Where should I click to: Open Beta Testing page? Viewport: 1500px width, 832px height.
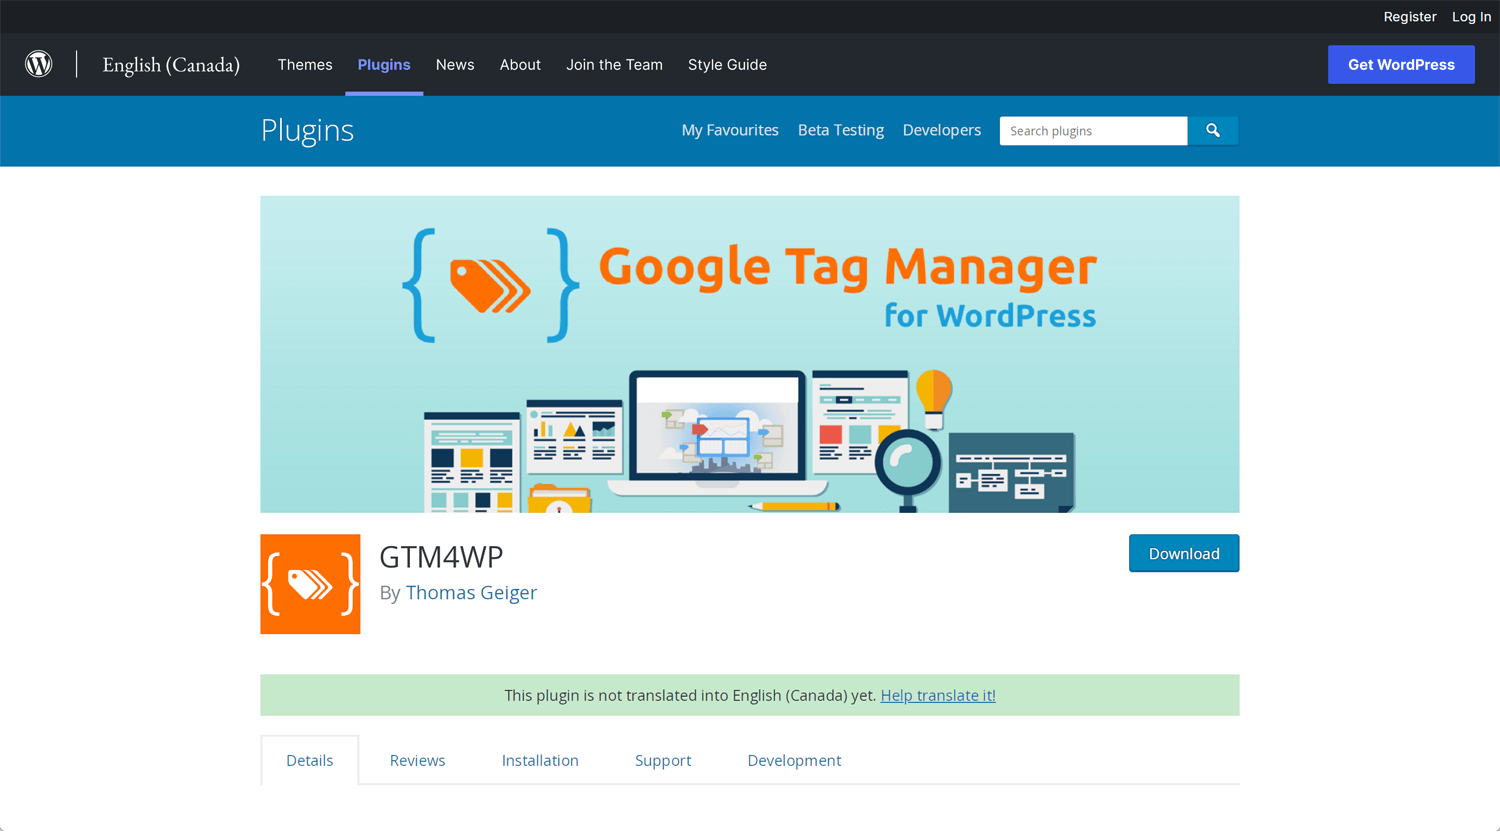[x=841, y=131]
